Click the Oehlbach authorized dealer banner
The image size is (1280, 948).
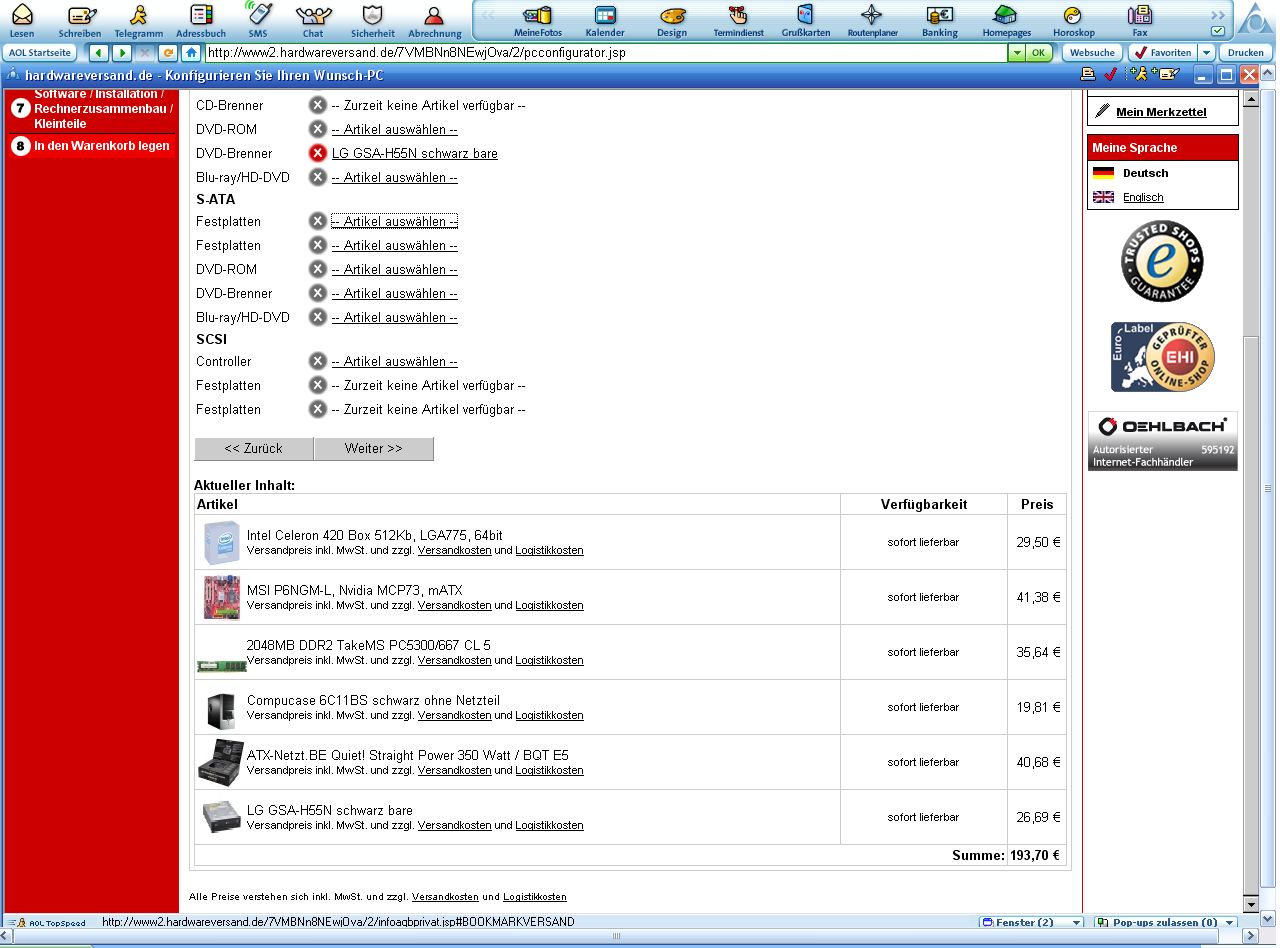(x=1162, y=441)
